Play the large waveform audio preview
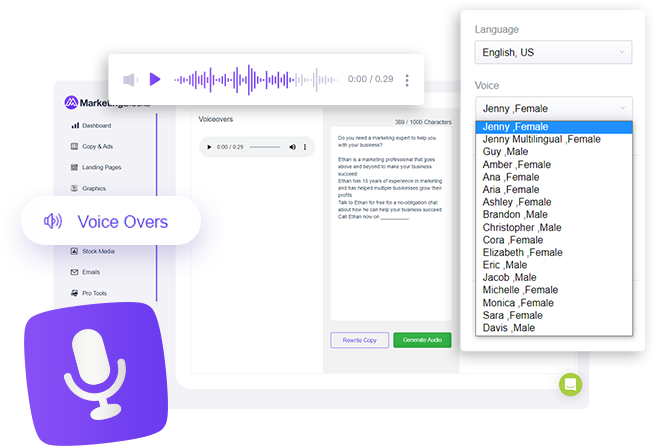The height and width of the screenshot is (446, 655). tap(155, 79)
